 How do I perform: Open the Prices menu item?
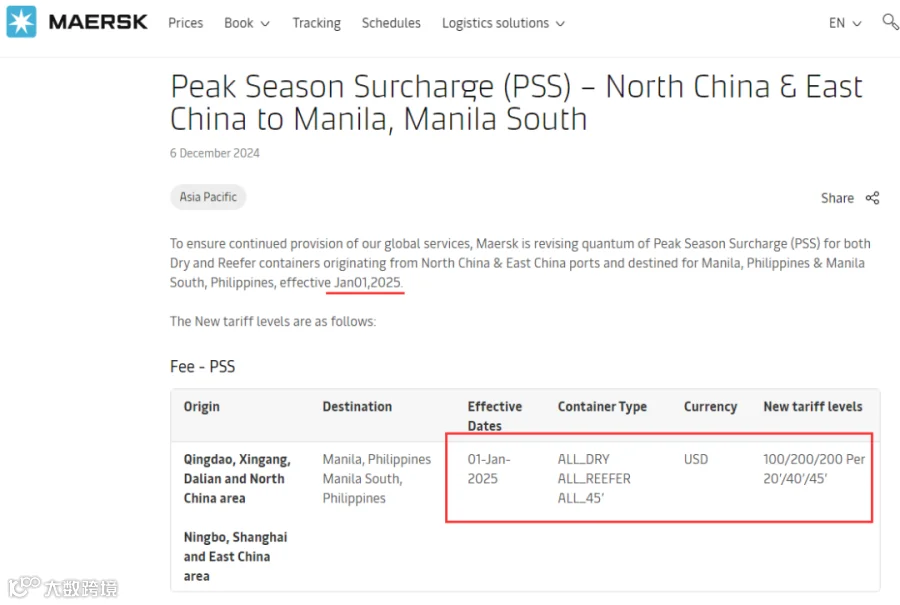[x=185, y=23]
